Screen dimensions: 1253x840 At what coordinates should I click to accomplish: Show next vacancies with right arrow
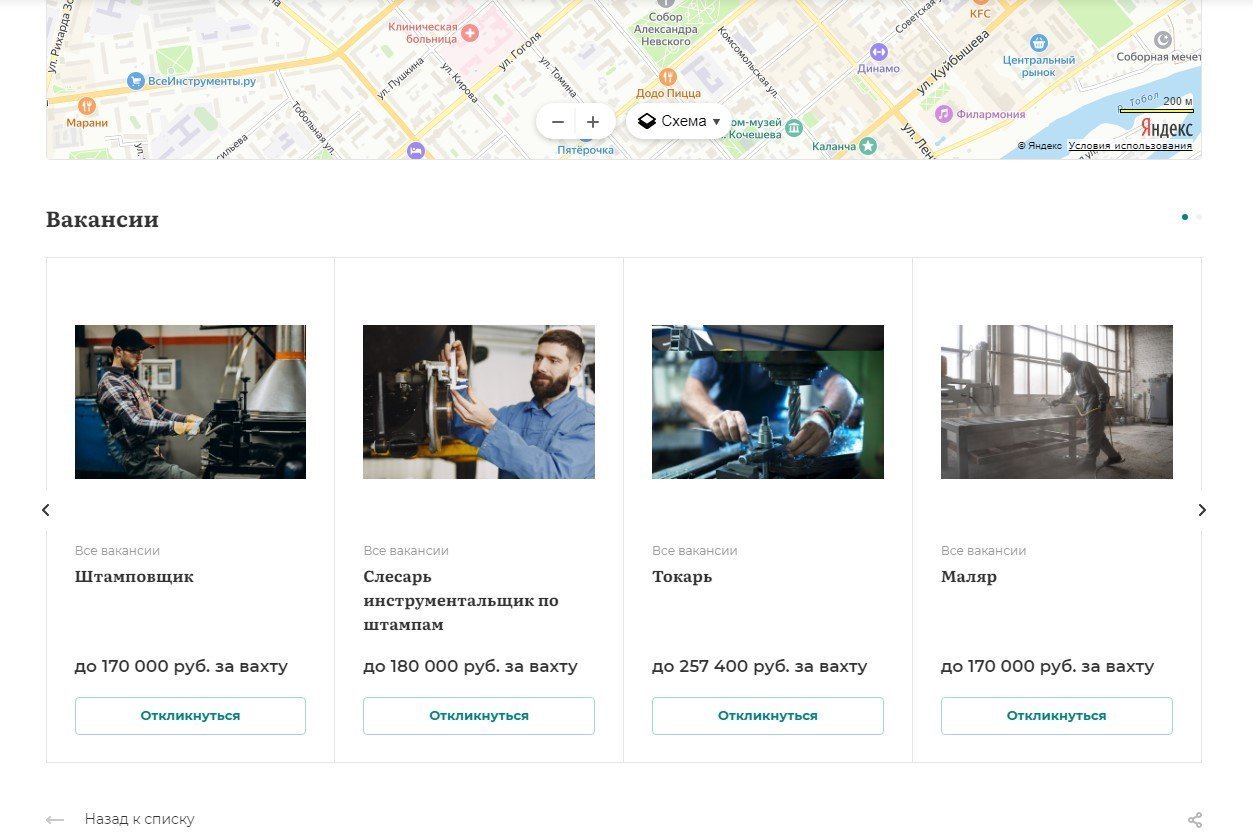(1202, 510)
